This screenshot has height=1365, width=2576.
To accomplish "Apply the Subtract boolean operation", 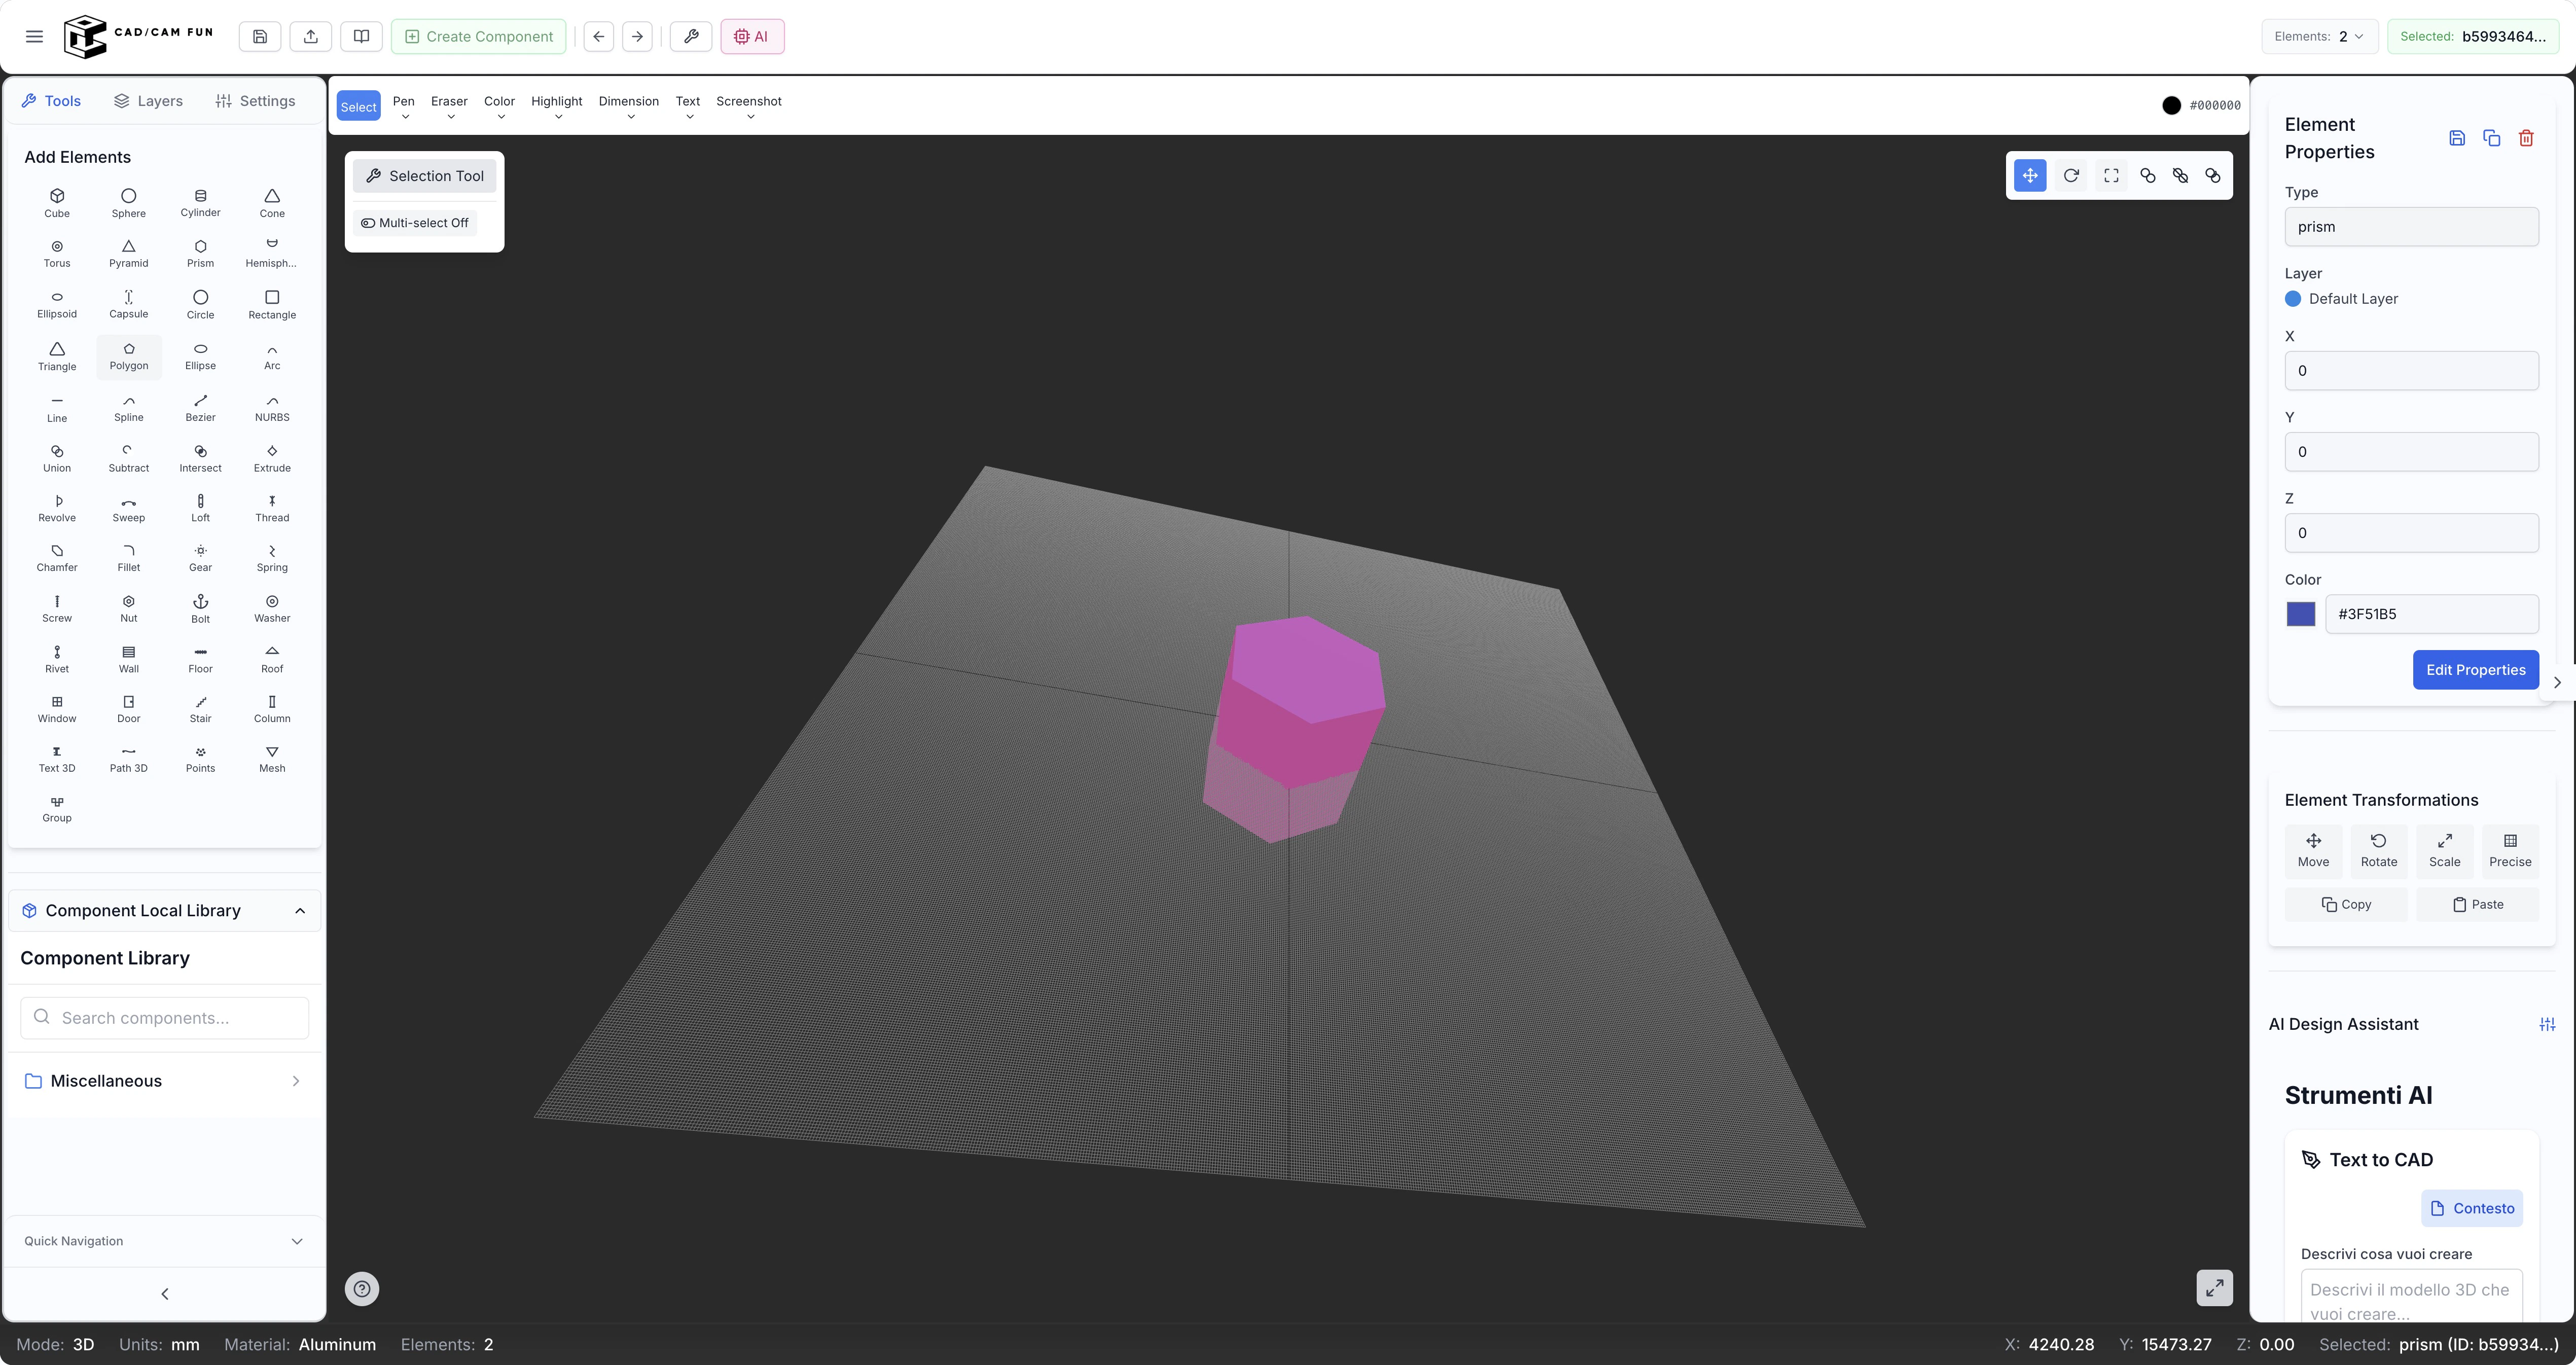I will tap(129, 459).
